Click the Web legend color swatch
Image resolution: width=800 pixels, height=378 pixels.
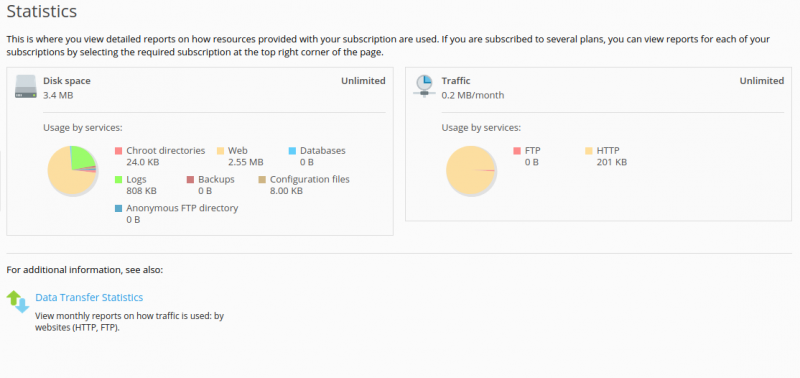click(220, 151)
